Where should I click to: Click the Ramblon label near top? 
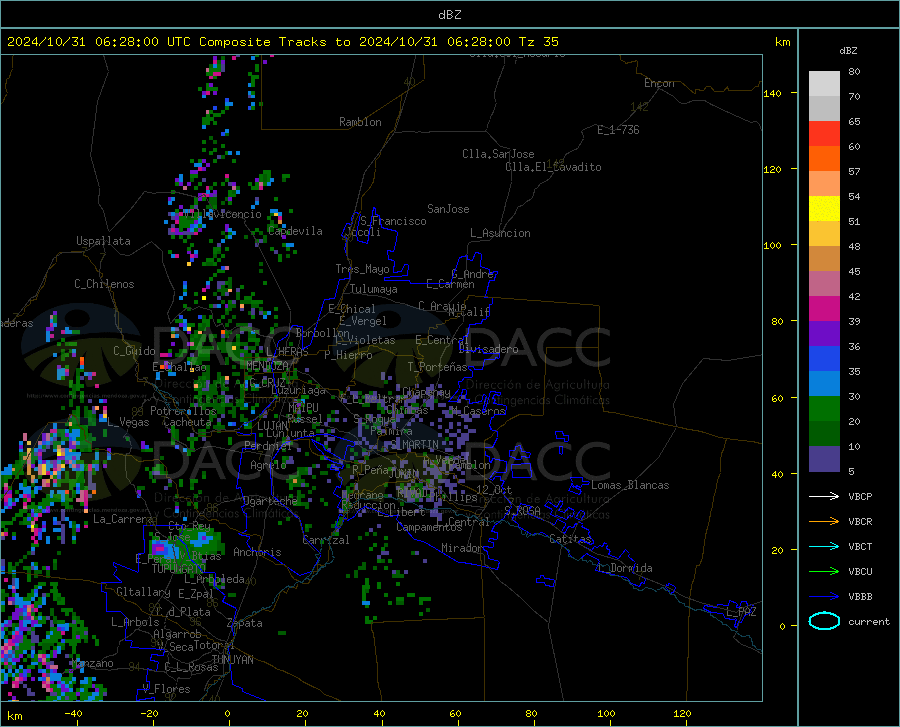pyautogui.click(x=360, y=122)
